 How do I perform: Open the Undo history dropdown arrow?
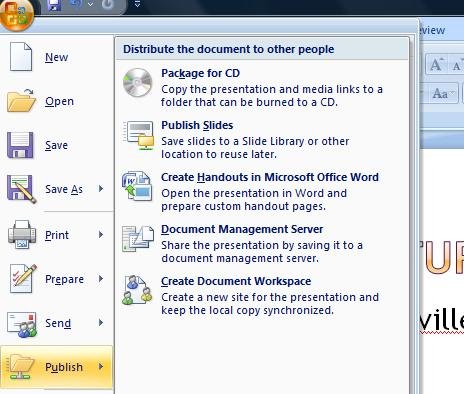coord(90,4)
